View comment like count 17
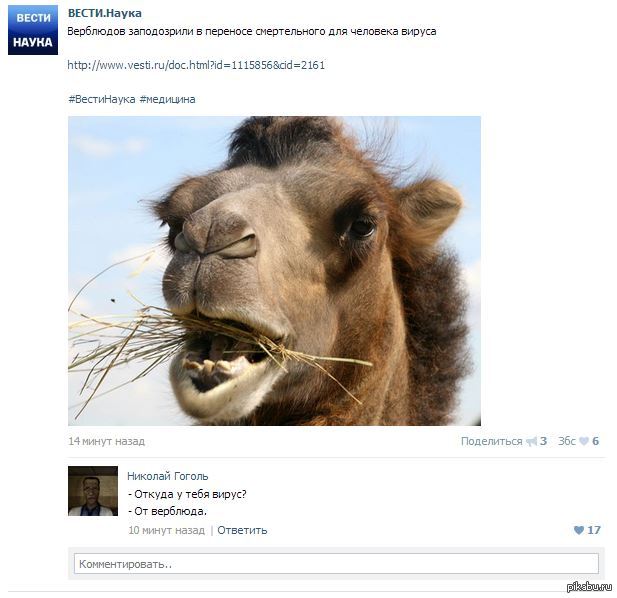617x598 pixels. point(594,530)
